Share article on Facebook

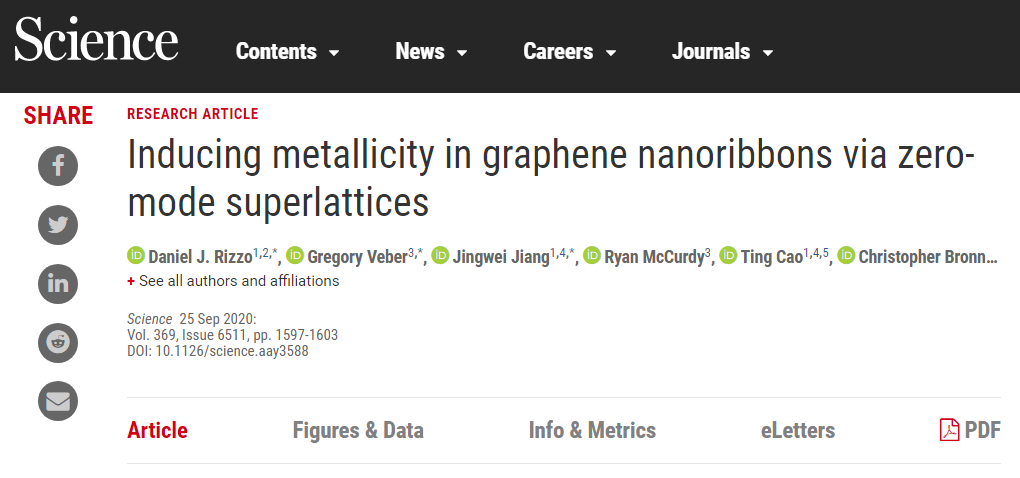click(x=58, y=165)
